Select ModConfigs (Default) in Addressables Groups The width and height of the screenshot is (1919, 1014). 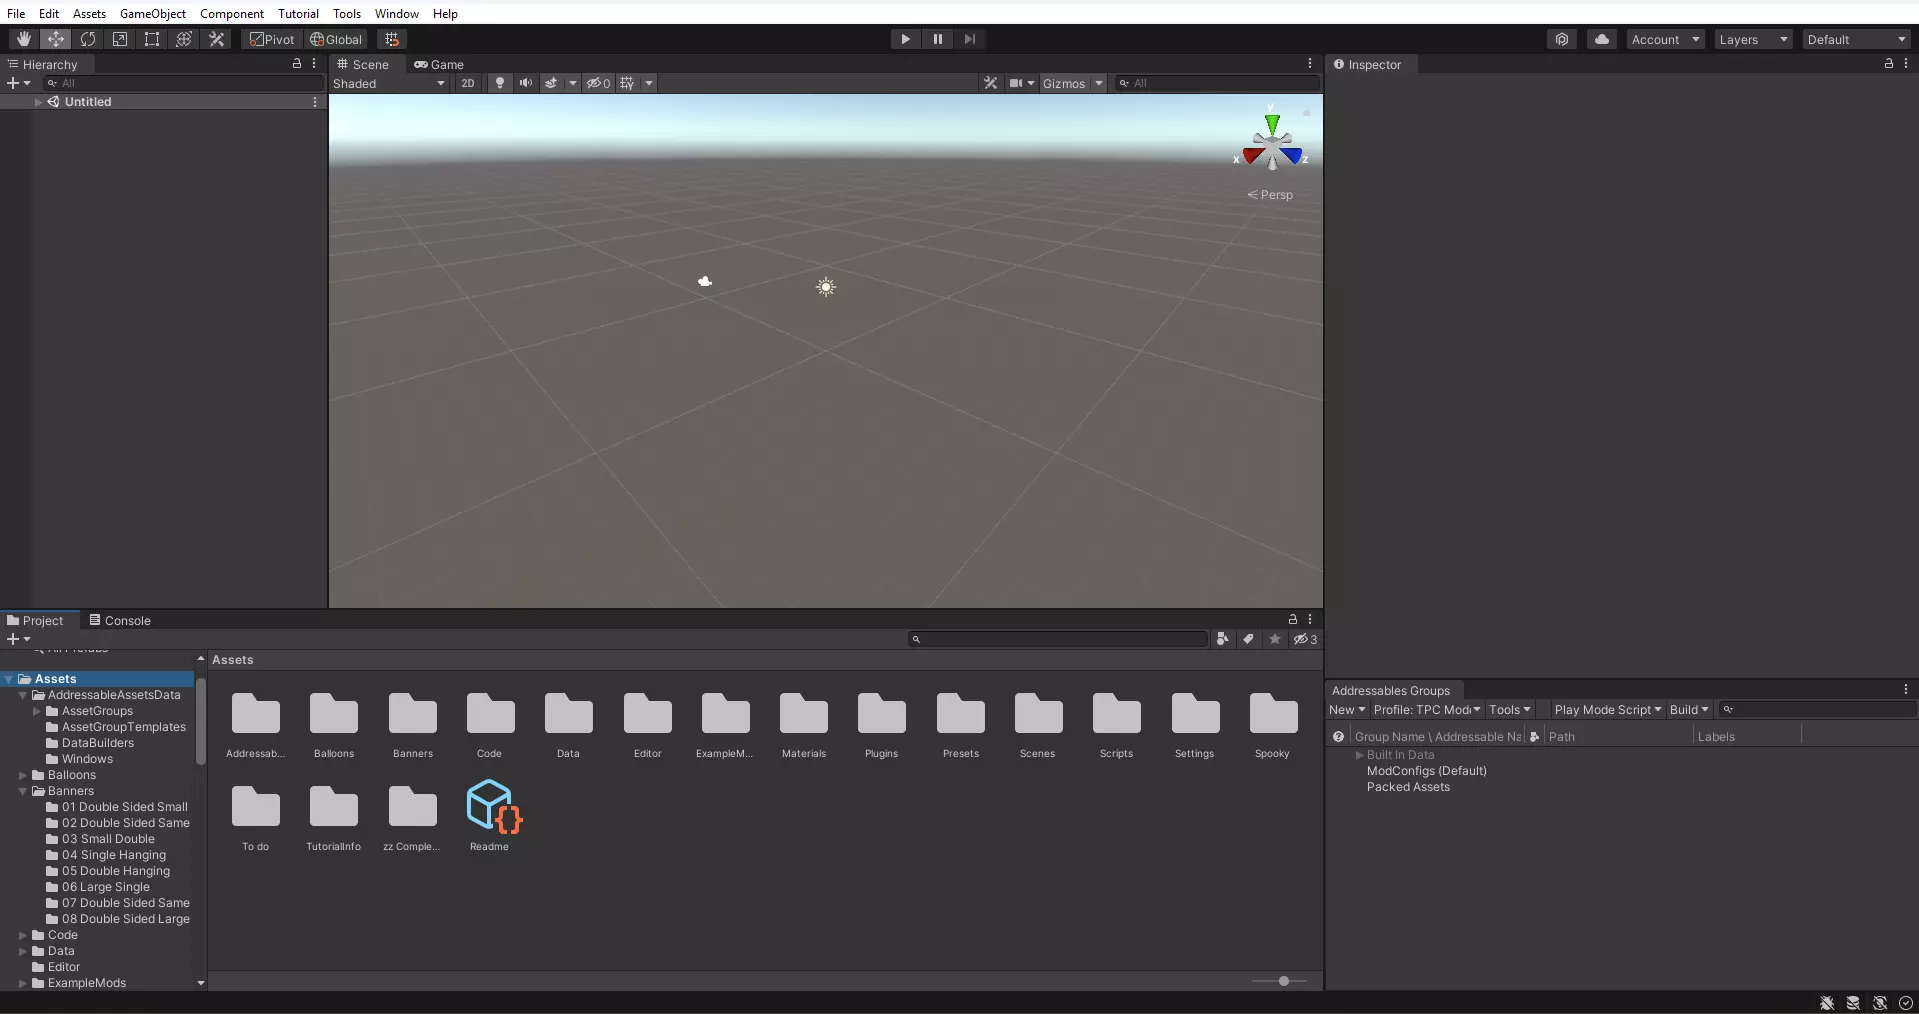1426,771
